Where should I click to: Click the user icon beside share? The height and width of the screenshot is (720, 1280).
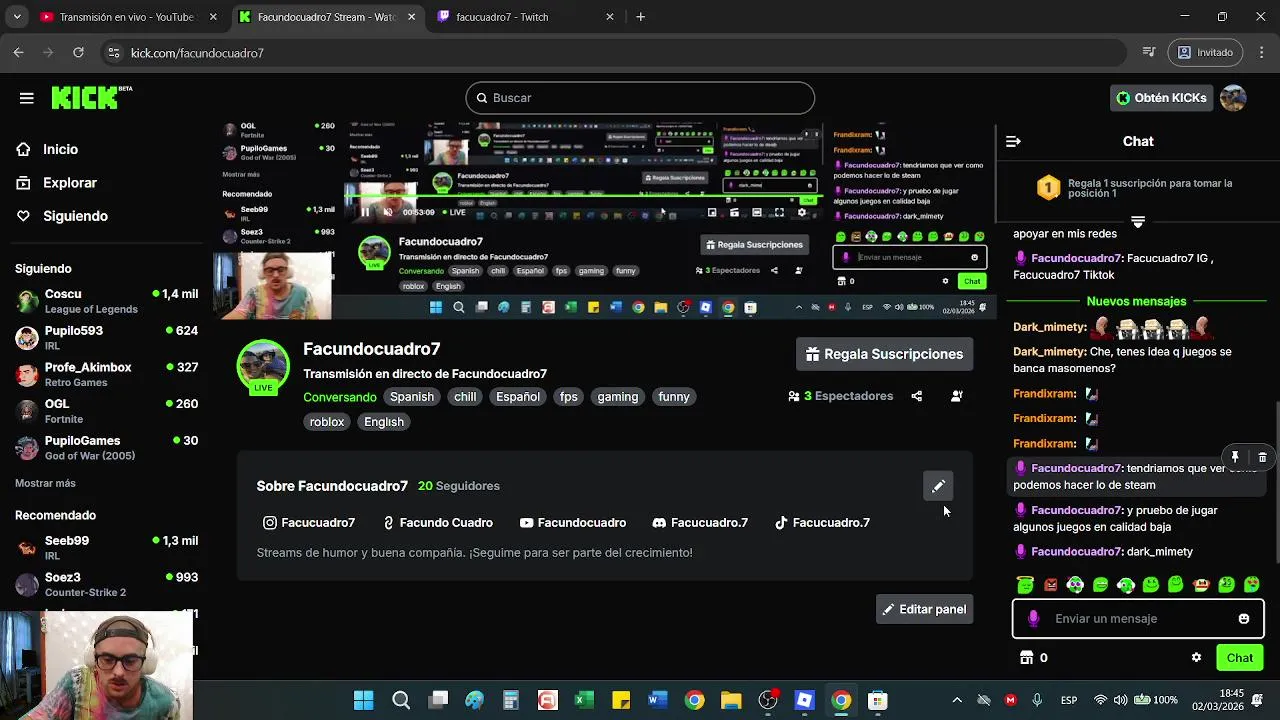[x=957, y=396]
